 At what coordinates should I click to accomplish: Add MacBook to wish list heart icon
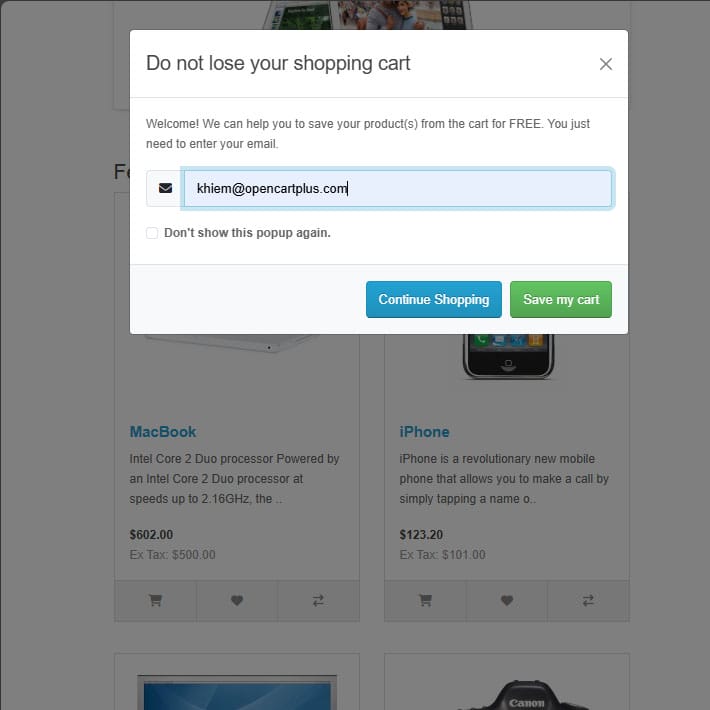237,600
